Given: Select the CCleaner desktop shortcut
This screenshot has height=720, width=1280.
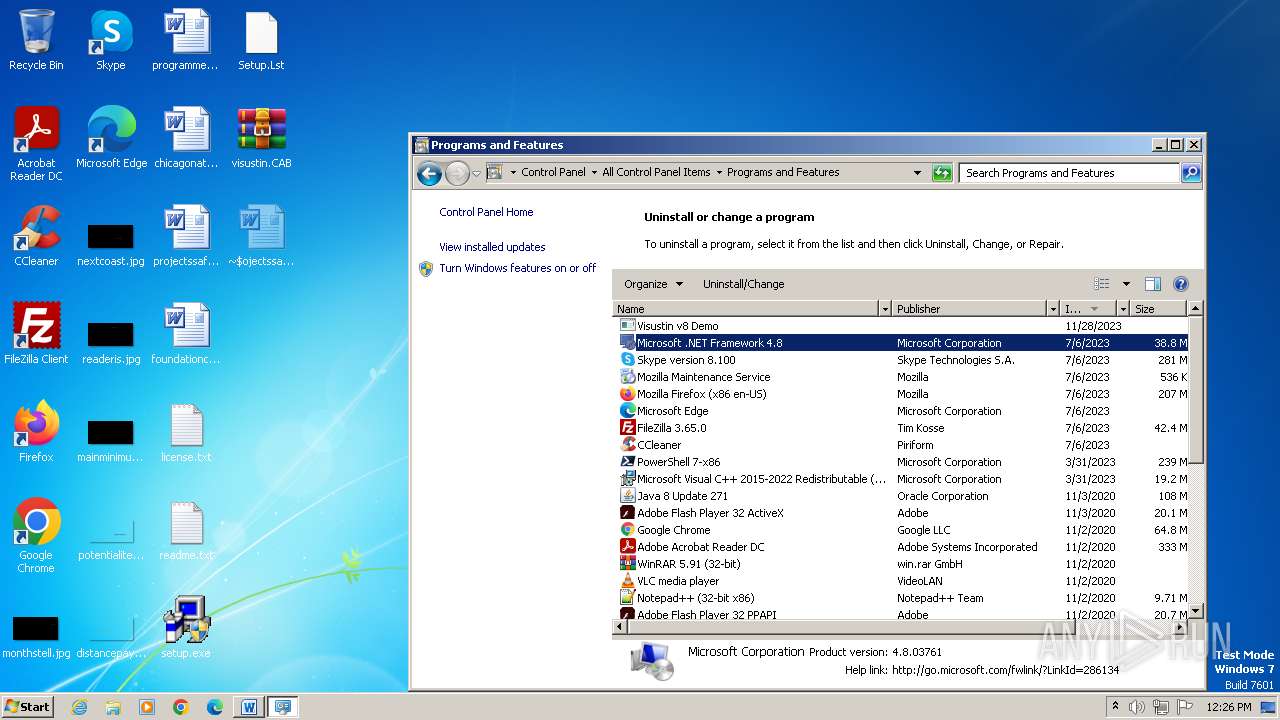Looking at the screenshot, I should point(36,236).
